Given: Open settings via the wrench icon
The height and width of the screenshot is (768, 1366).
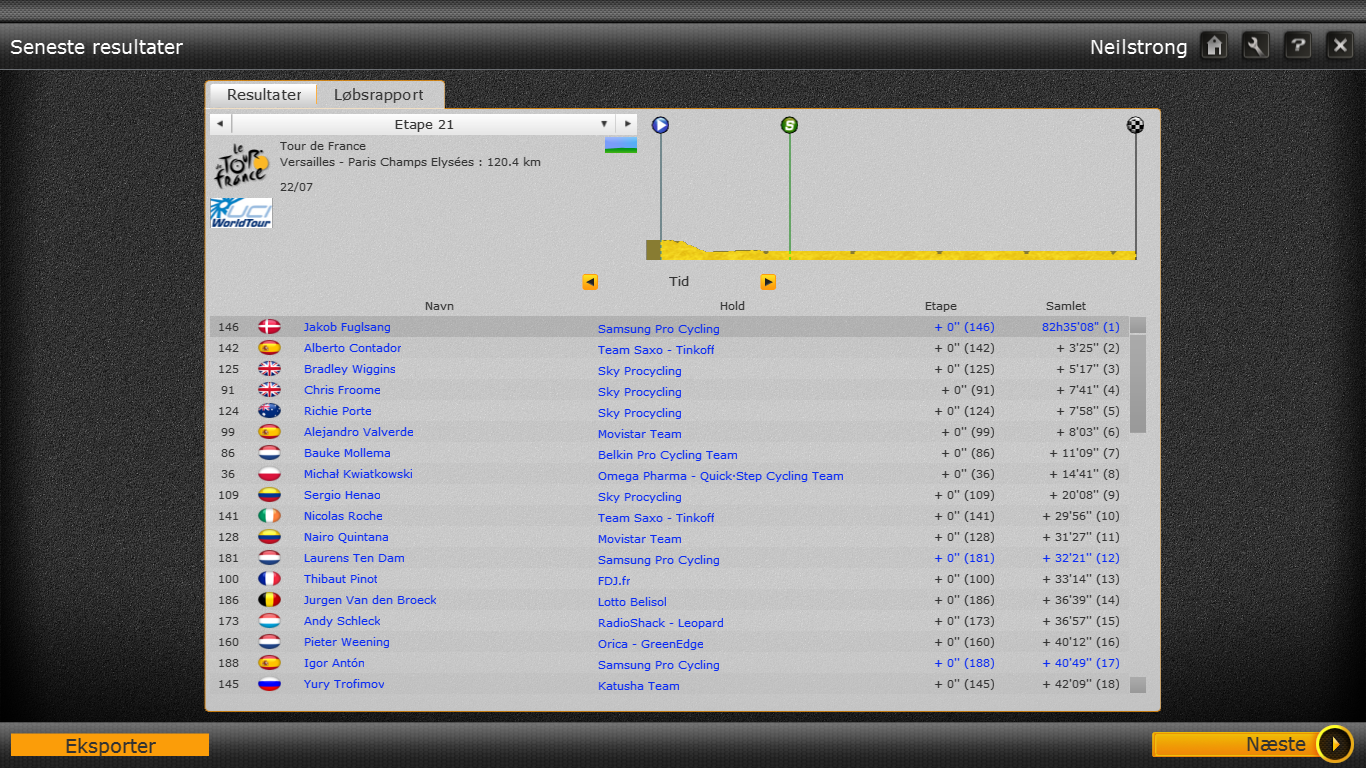Looking at the screenshot, I should 1256,46.
